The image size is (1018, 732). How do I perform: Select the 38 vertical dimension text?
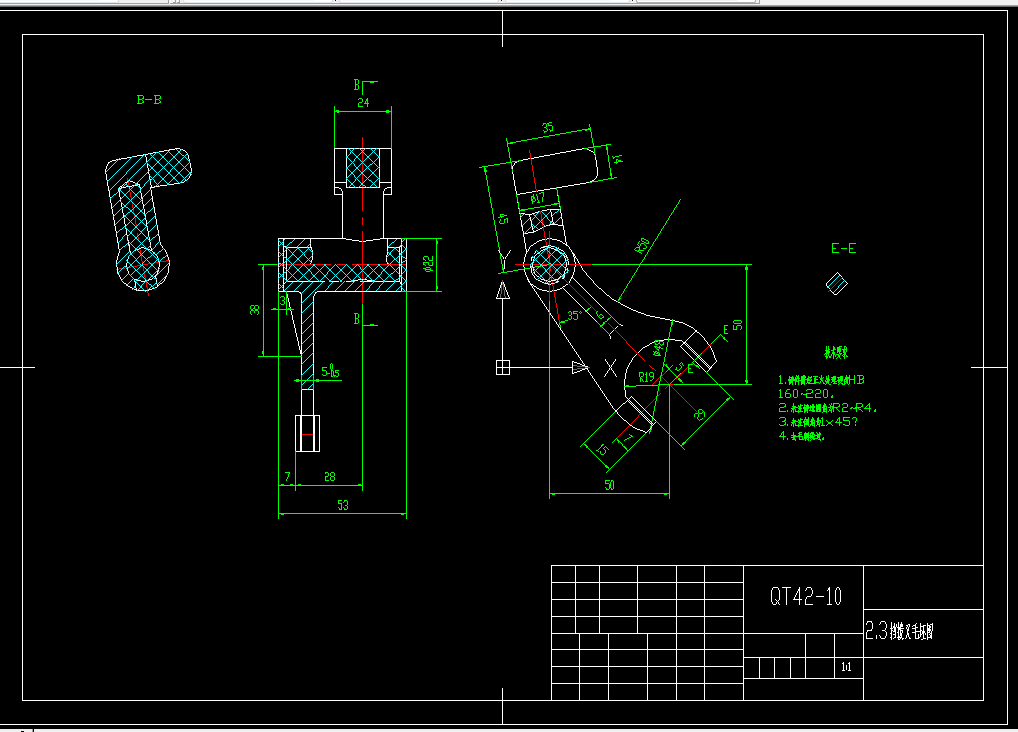[254, 310]
